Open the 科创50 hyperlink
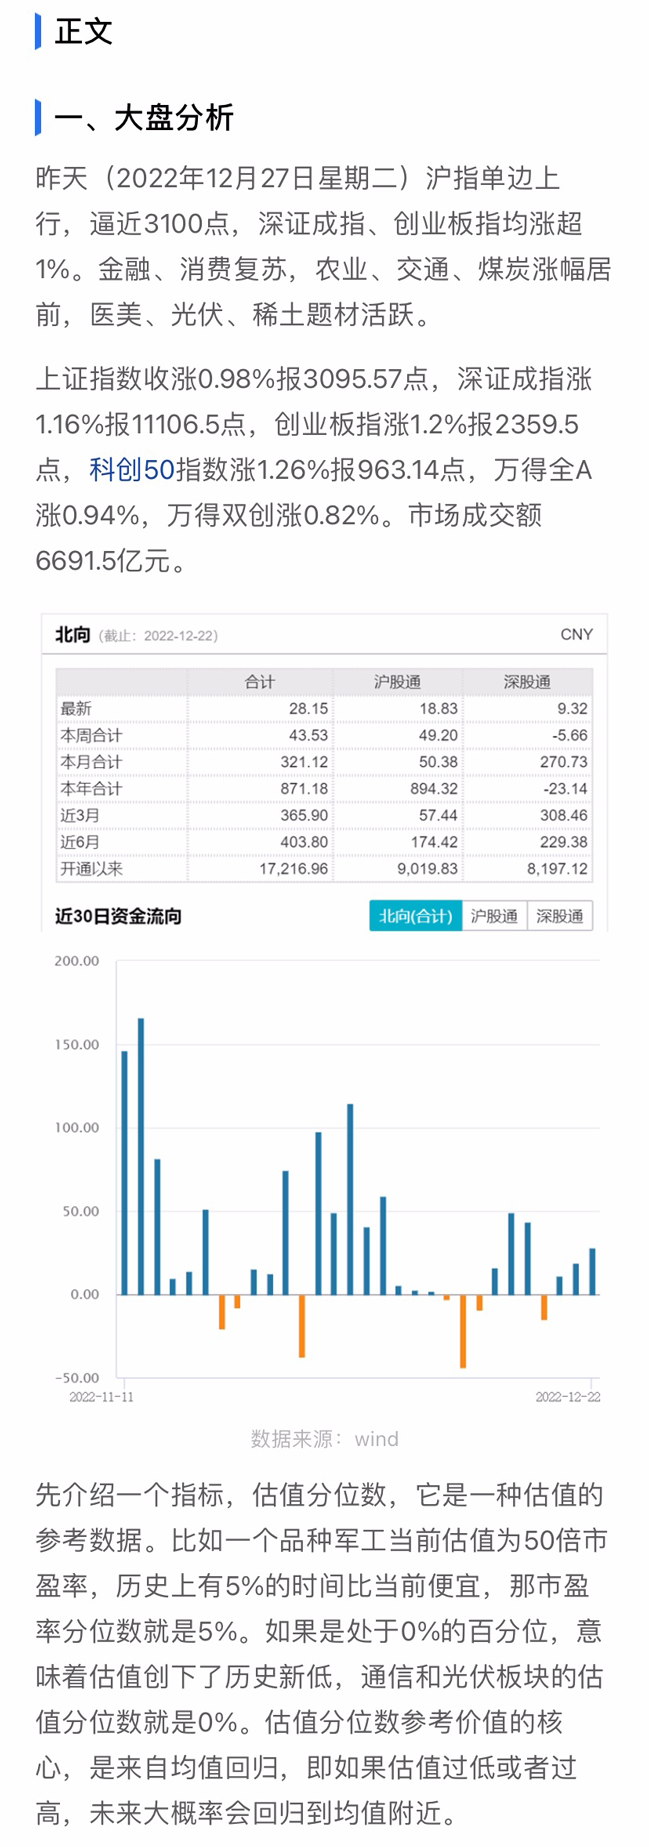This screenshot has height=1847, width=649. (x=132, y=470)
